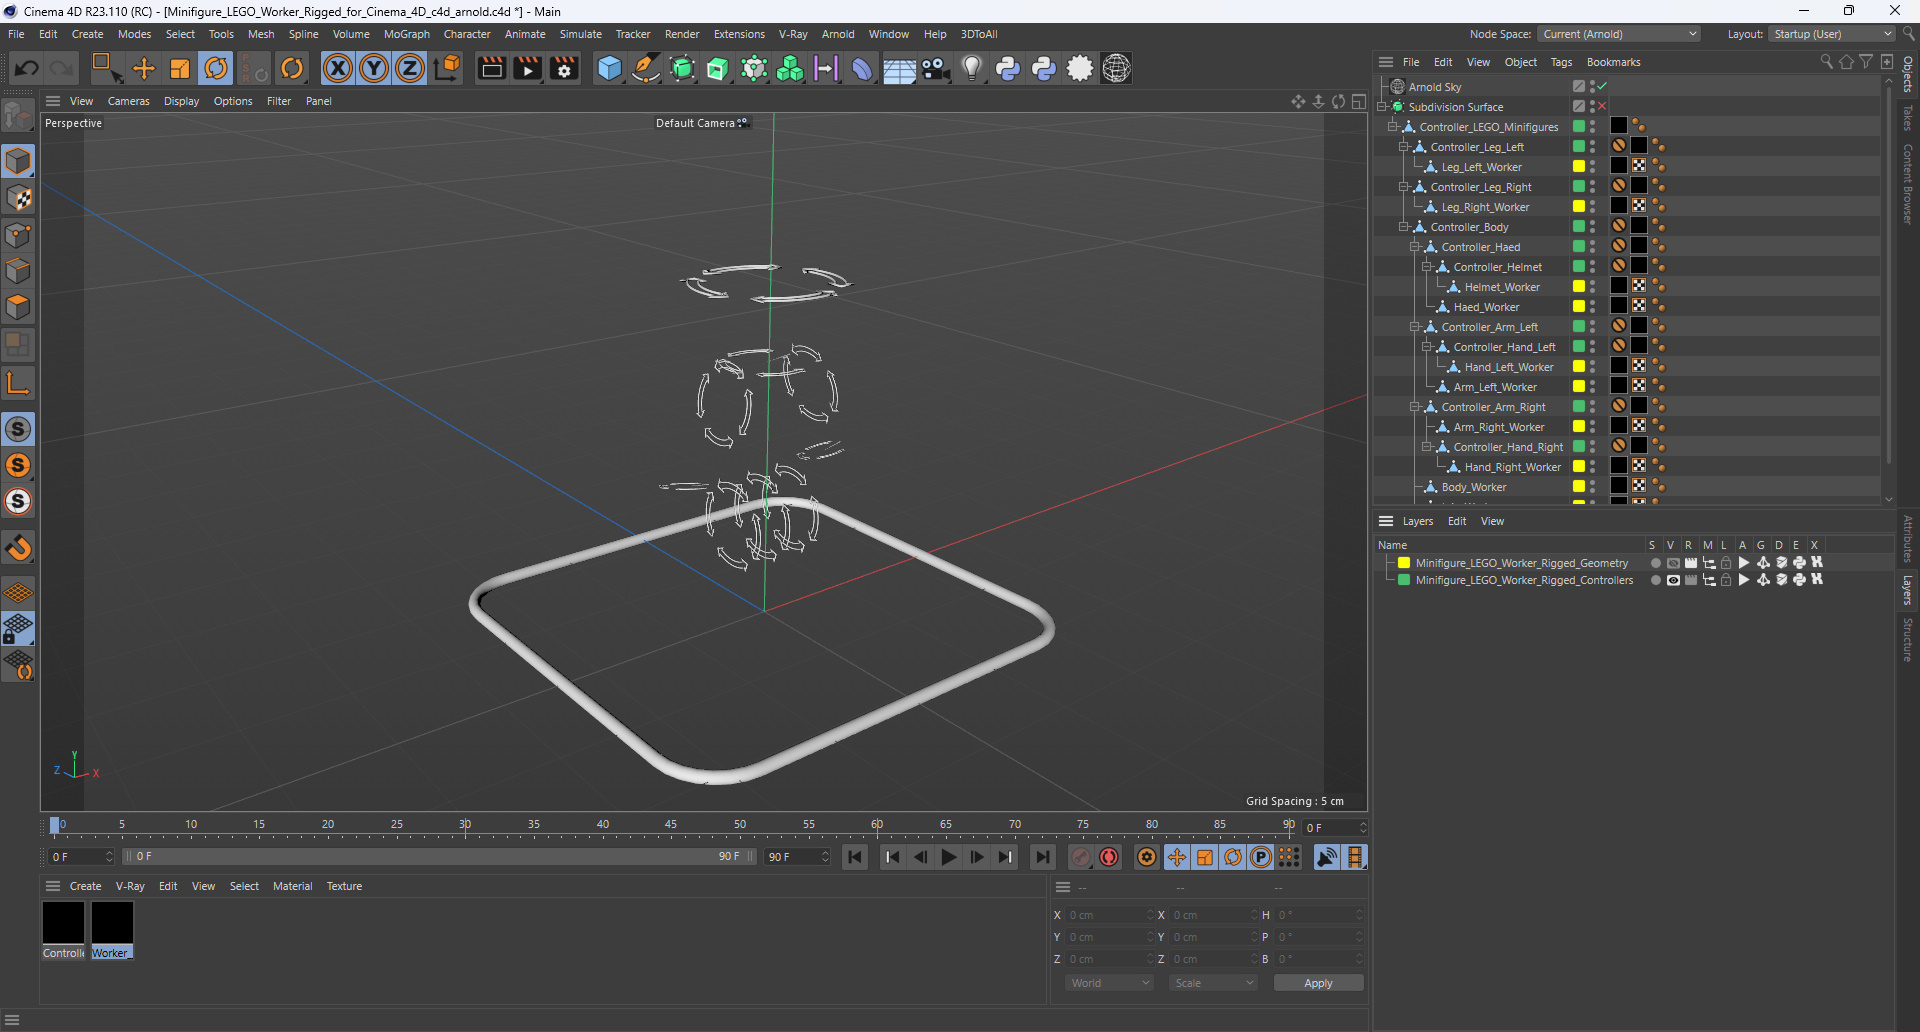1920x1032 pixels.
Task: Toggle Arnold Sky enabled checkmark
Action: point(1602,86)
